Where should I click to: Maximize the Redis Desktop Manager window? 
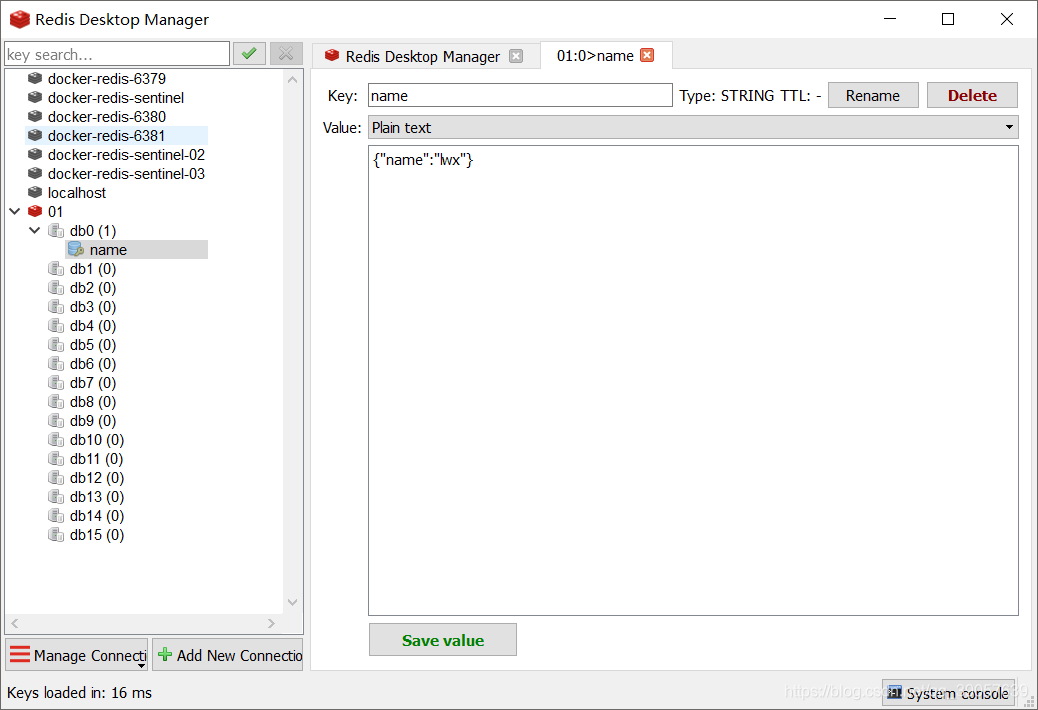coord(948,19)
